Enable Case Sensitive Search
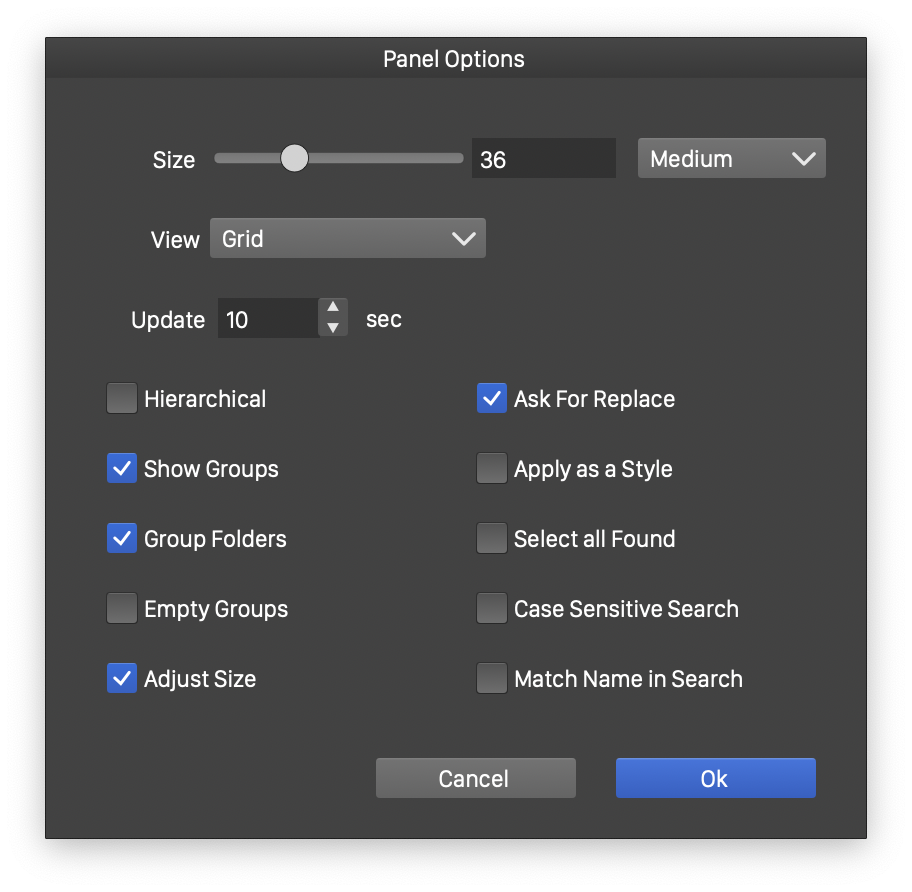 pos(492,609)
